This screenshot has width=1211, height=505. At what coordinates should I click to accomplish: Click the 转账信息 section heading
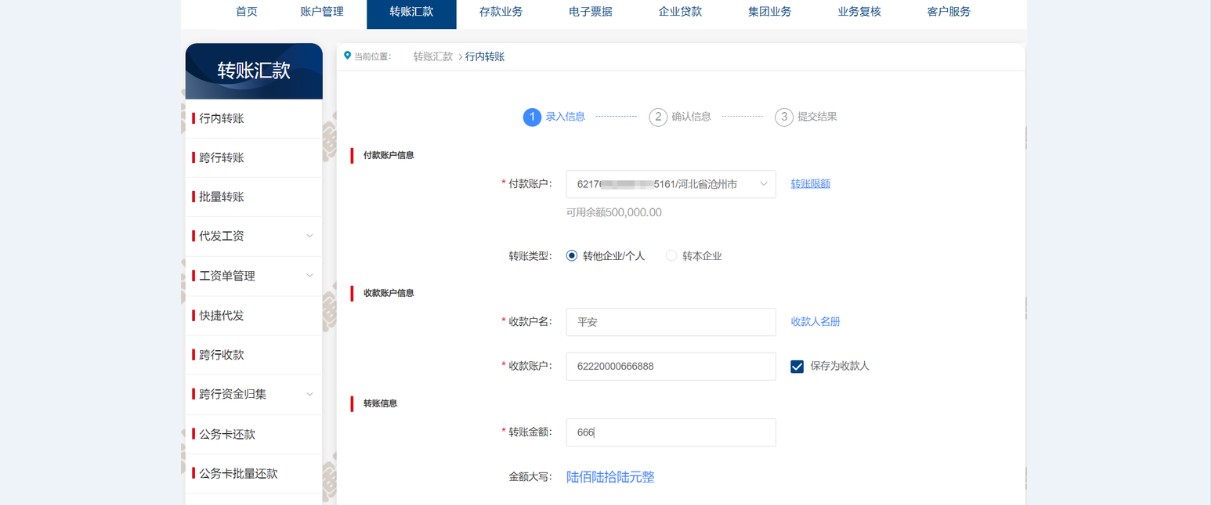tap(380, 403)
